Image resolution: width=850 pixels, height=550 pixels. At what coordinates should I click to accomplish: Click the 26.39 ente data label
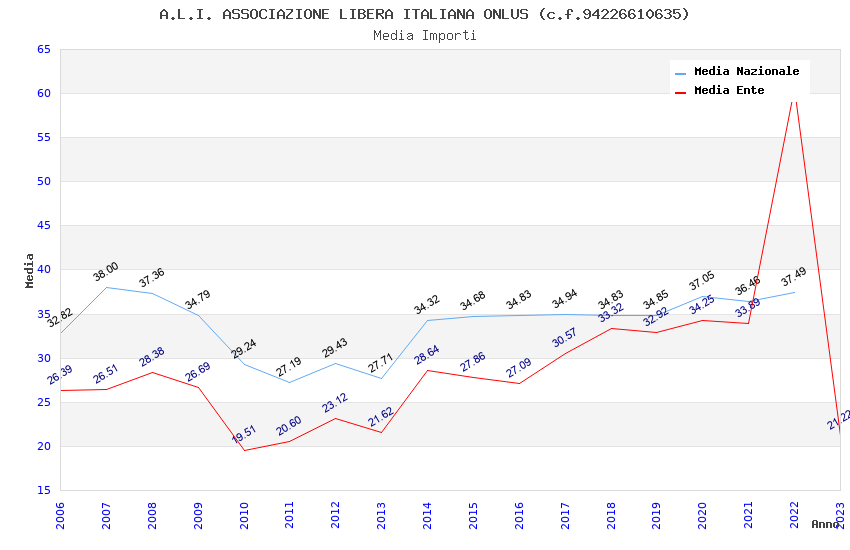[x=60, y=375]
